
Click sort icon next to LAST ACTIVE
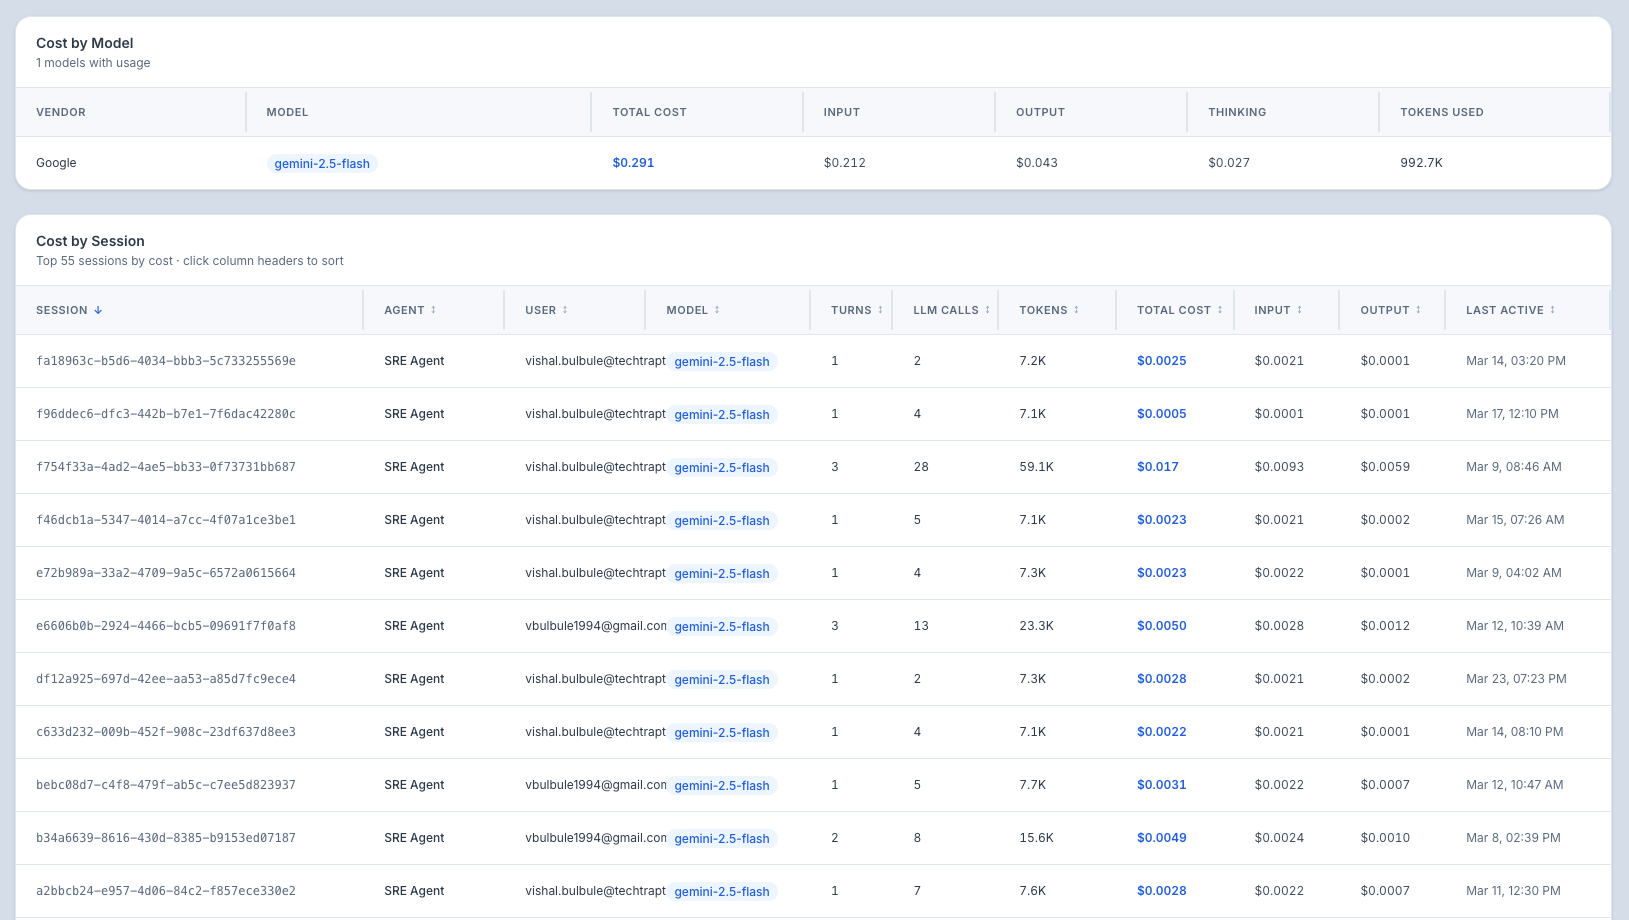tap(1552, 310)
